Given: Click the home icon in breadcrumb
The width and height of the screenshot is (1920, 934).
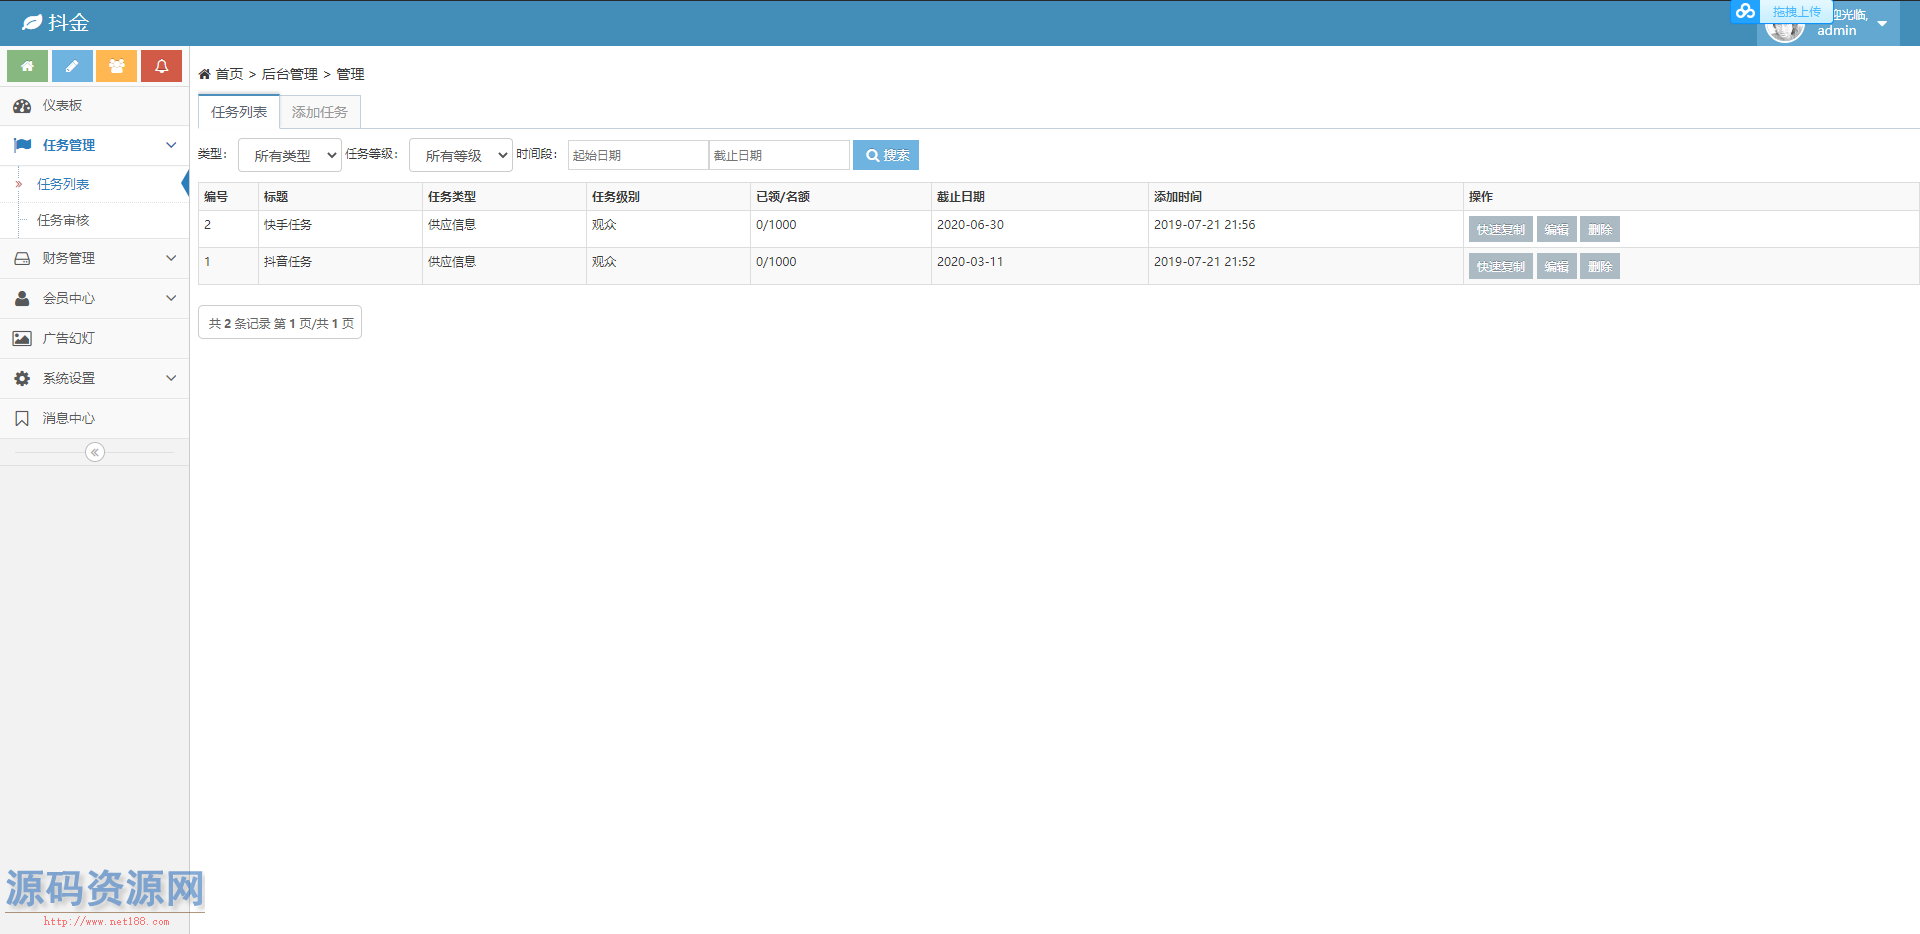Looking at the screenshot, I should pyautogui.click(x=205, y=74).
